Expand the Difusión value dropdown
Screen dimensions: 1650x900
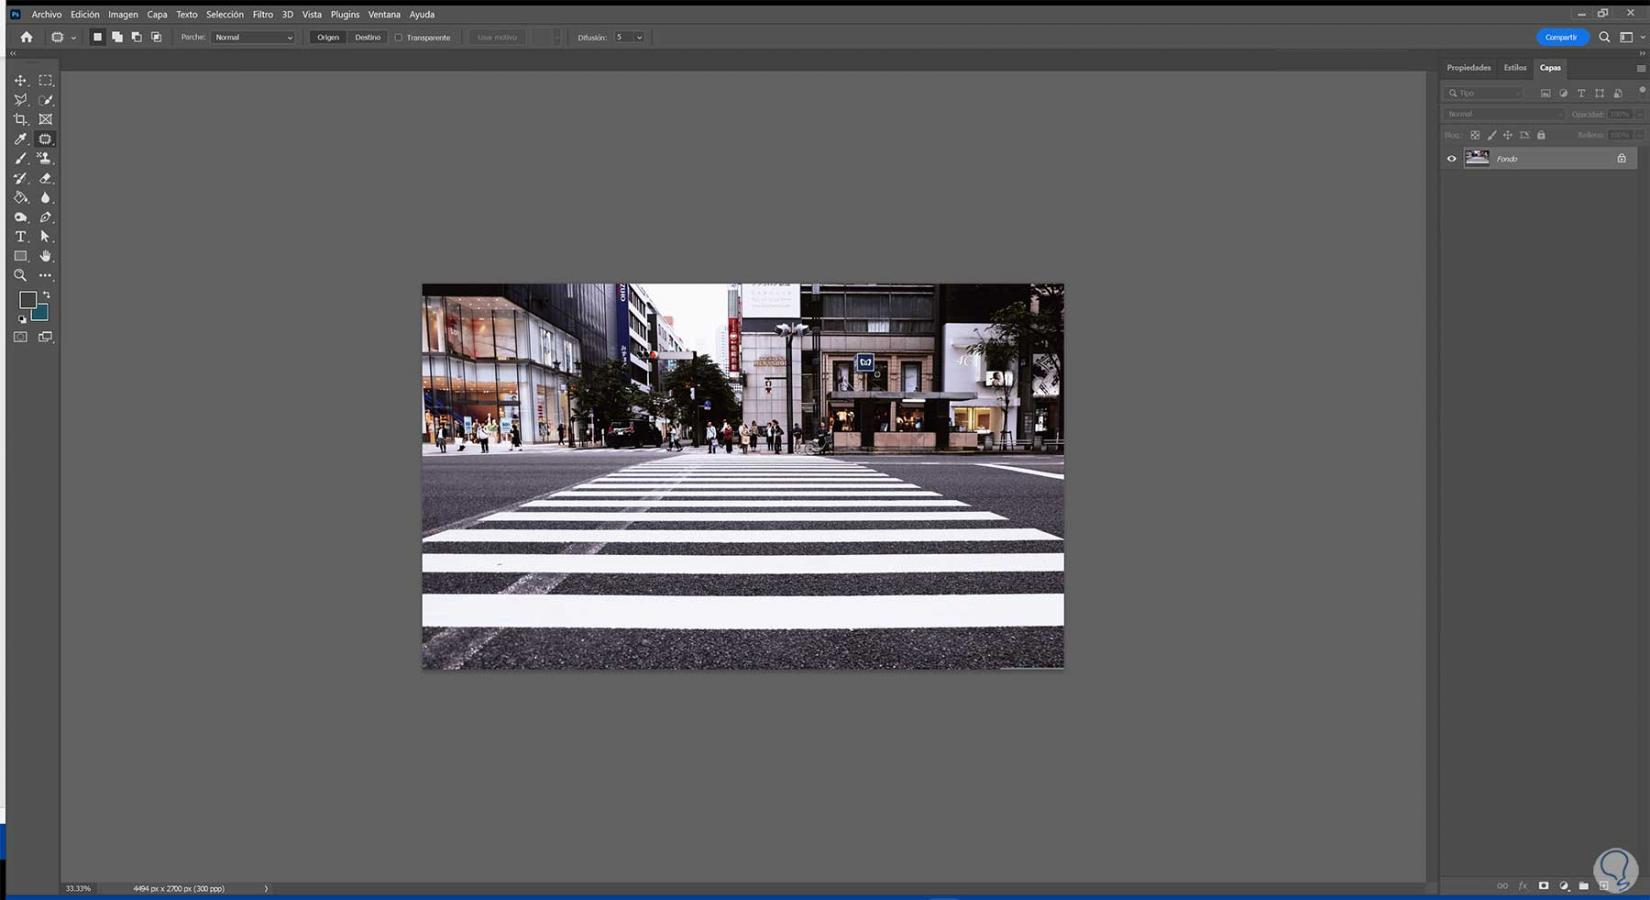click(x=639, y=38)
